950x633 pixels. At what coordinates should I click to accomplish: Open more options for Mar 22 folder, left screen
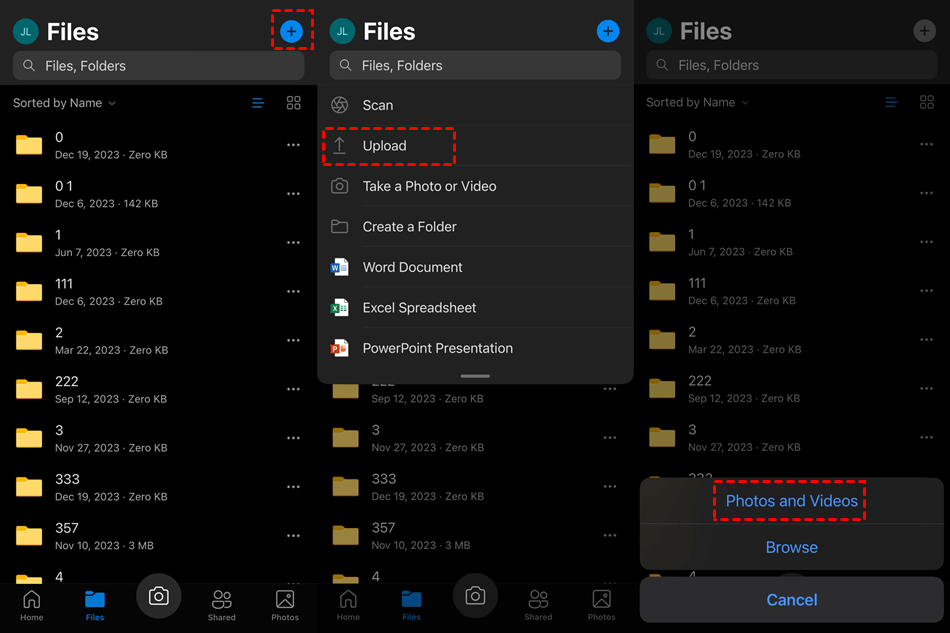click(294, 340)
